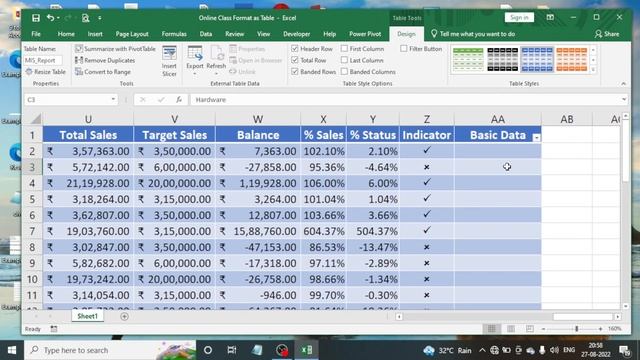Click Resize Table
The width and height of the screenshot is (640, 360).
tap(46, 71)
